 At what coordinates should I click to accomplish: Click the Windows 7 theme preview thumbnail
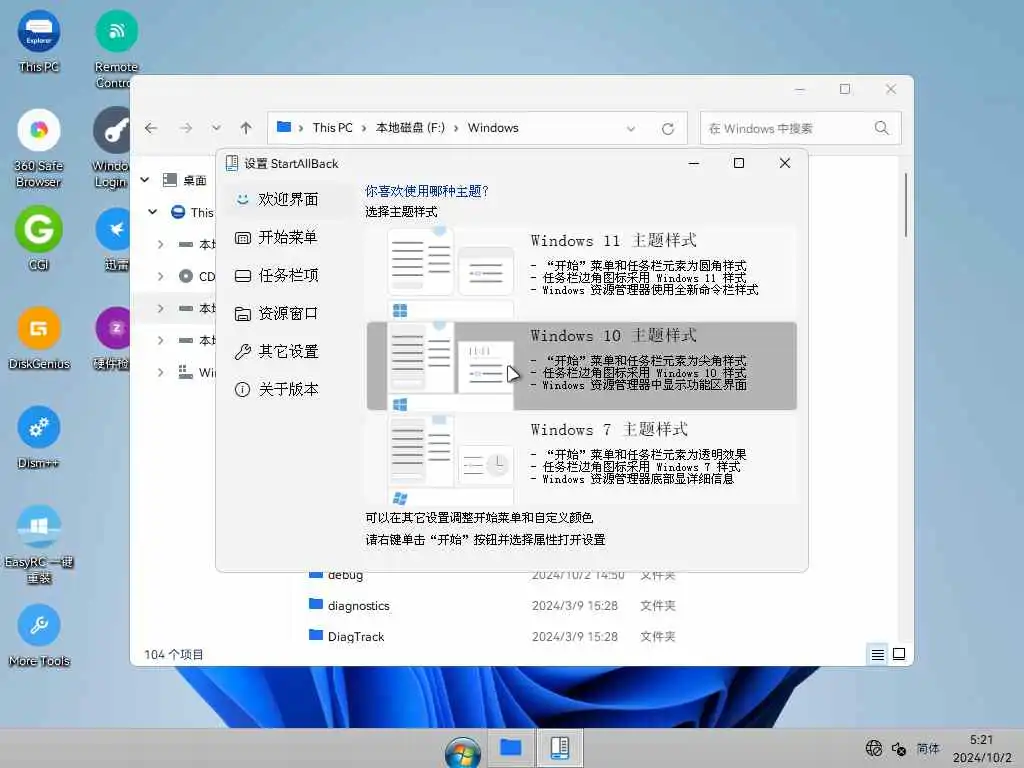[451, 460]
